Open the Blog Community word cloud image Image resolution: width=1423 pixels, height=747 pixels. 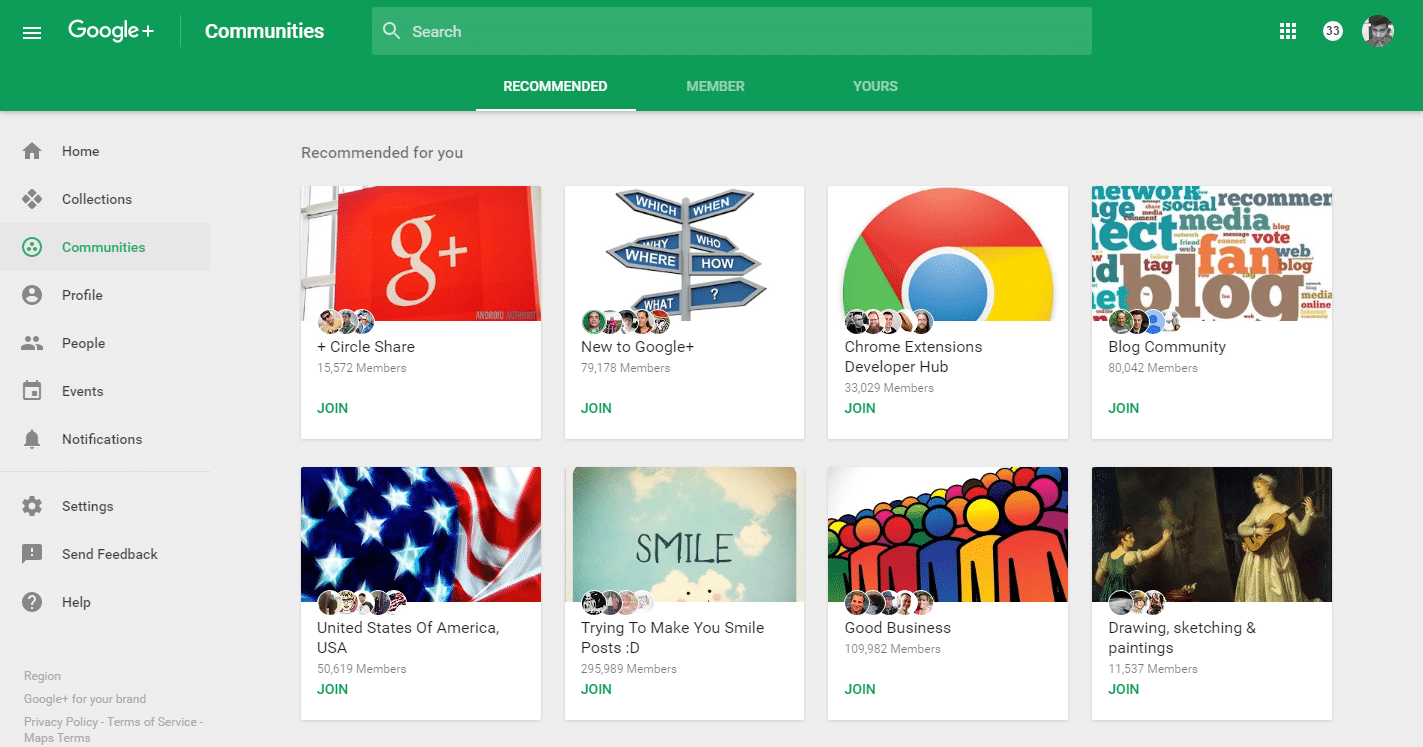pyautogui.click(x=1212, y=253)
